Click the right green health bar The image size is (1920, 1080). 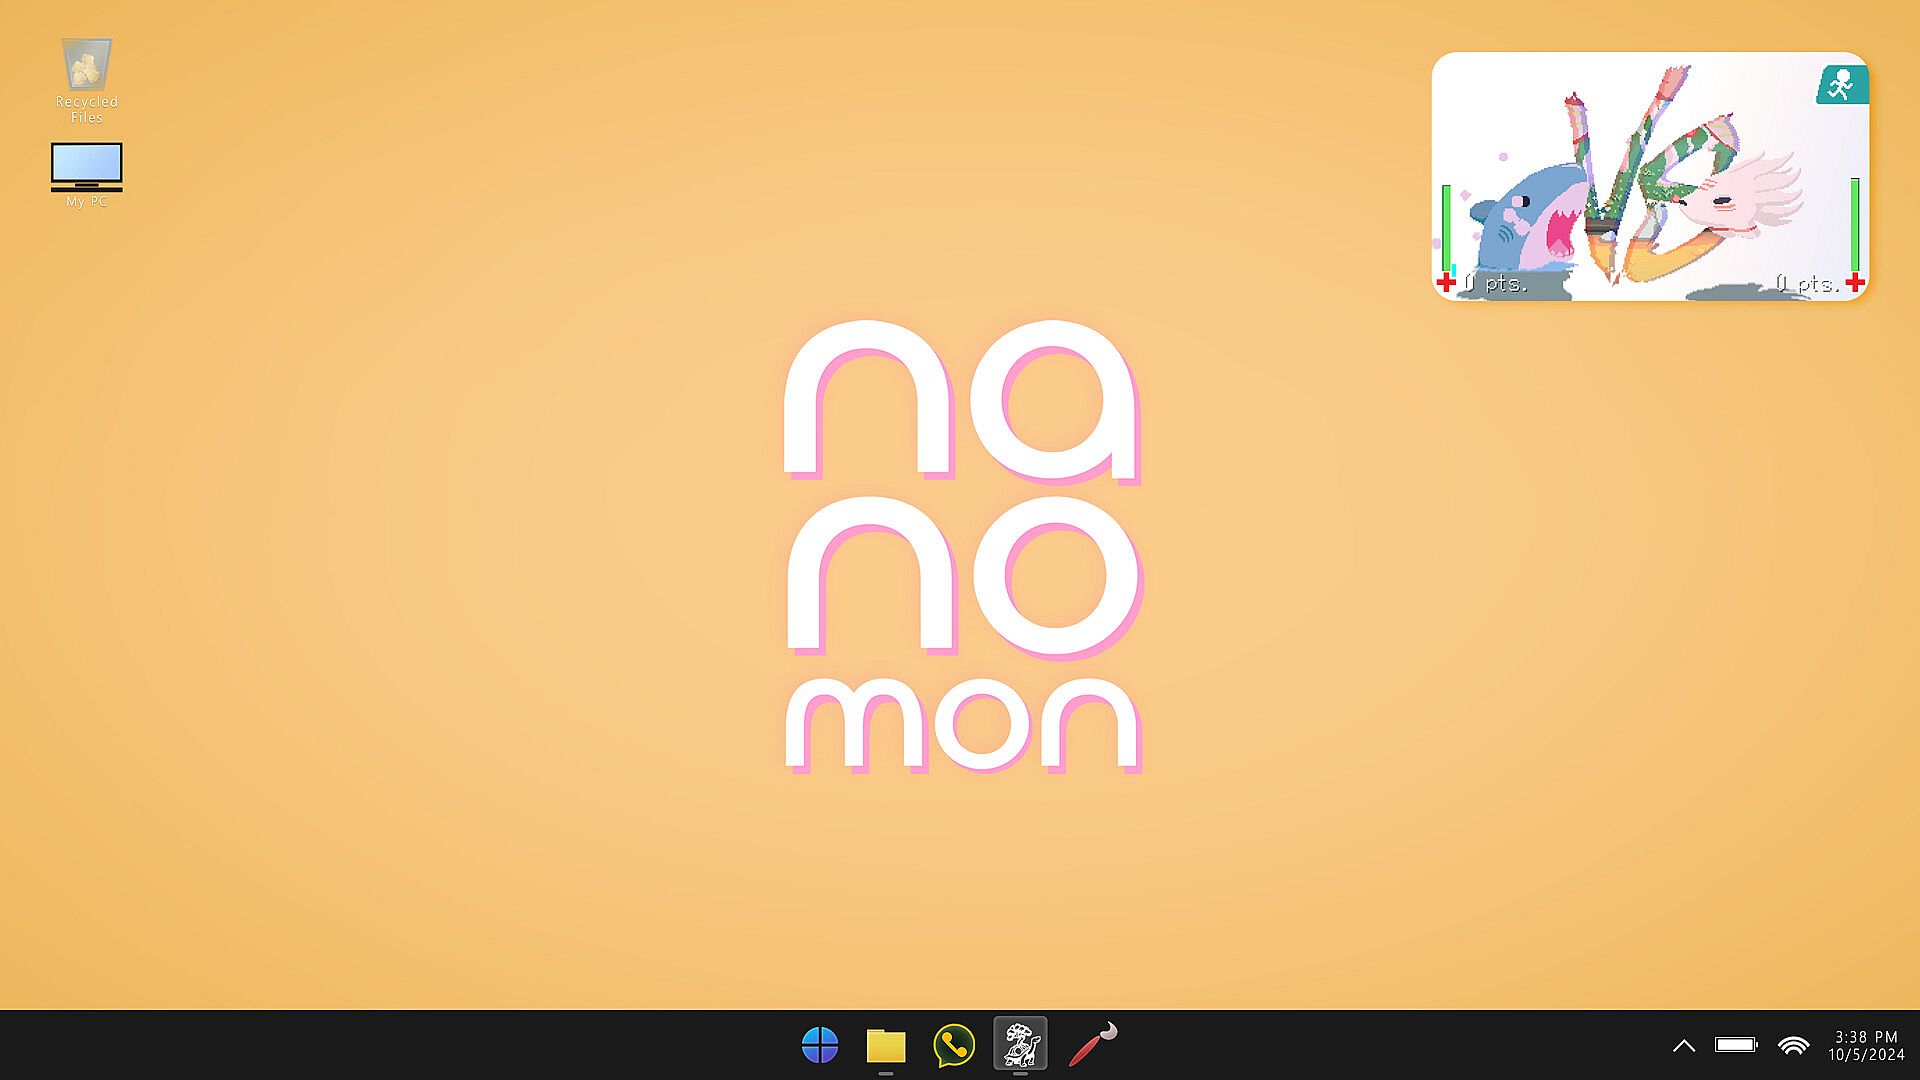click(x=1855, y=223)
